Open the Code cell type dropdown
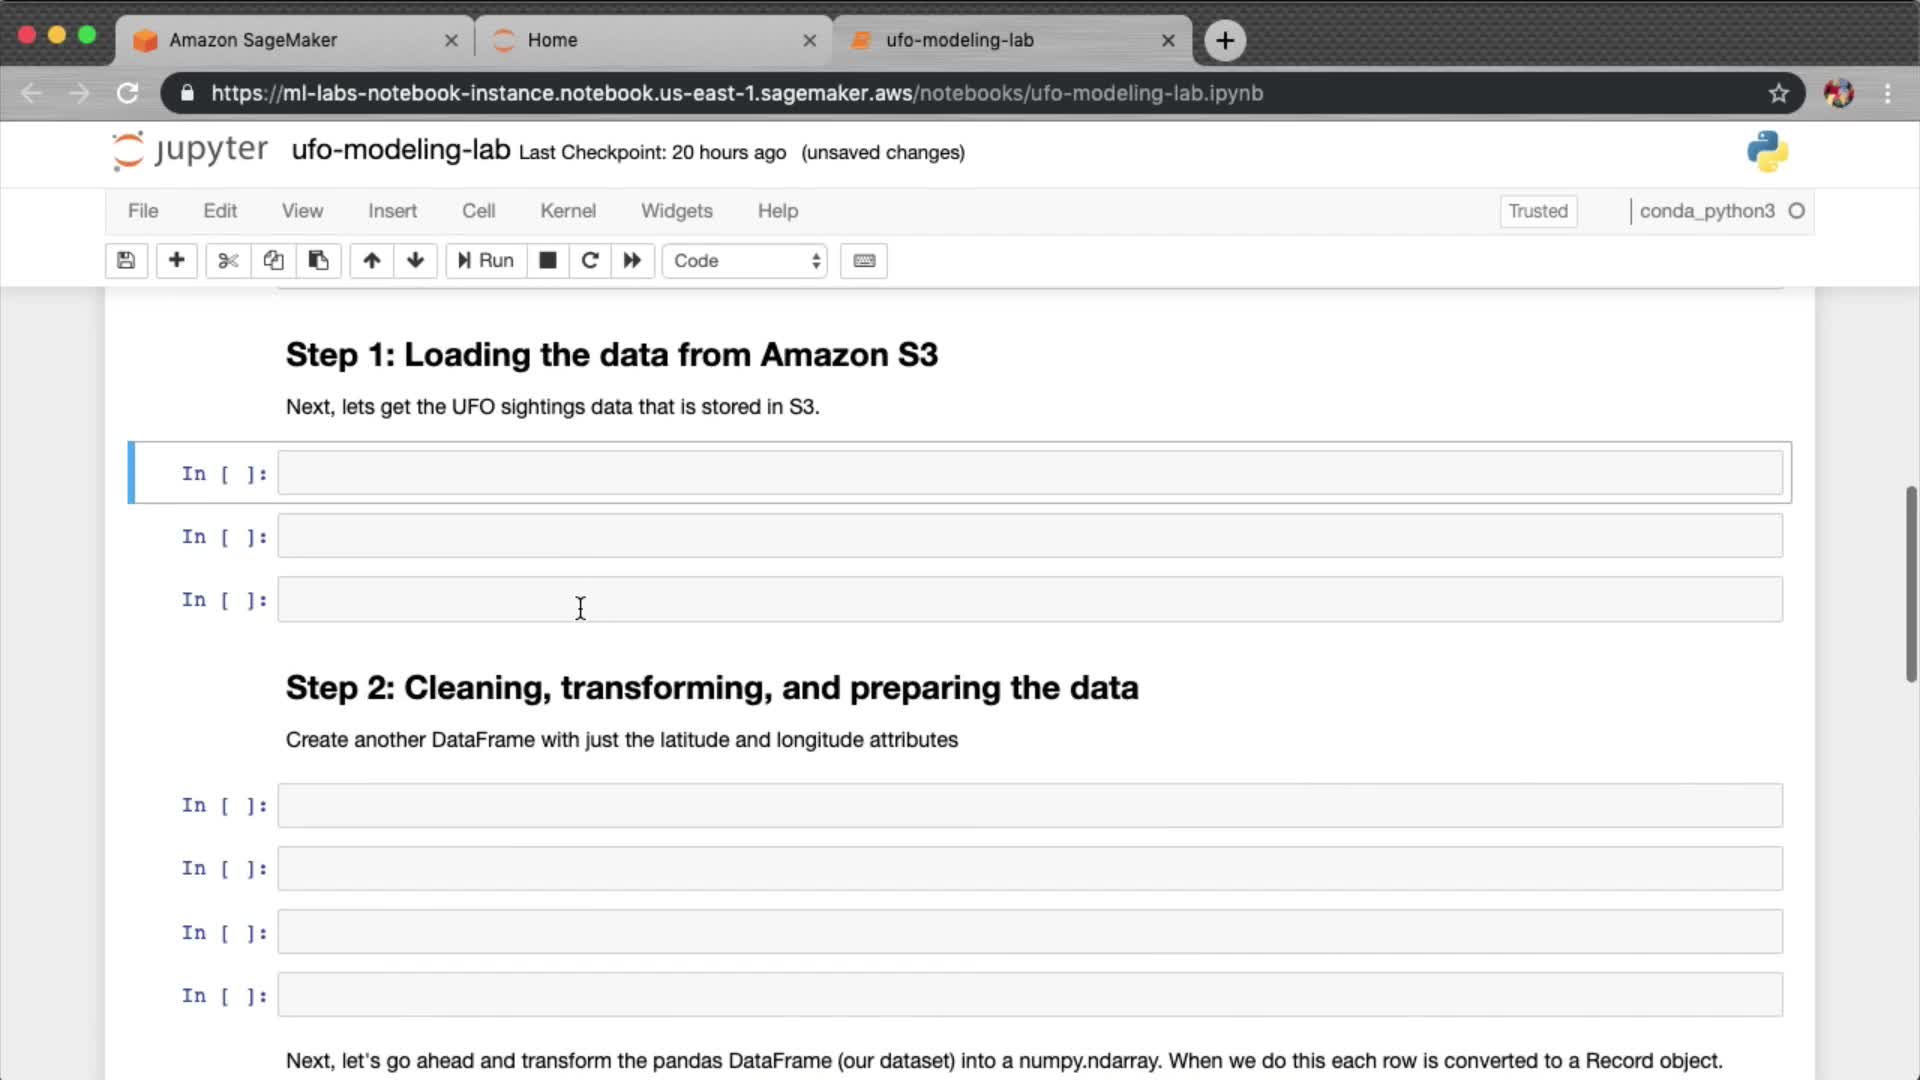This screenshot has width=1920, height=1080. [x=745, y=261]
